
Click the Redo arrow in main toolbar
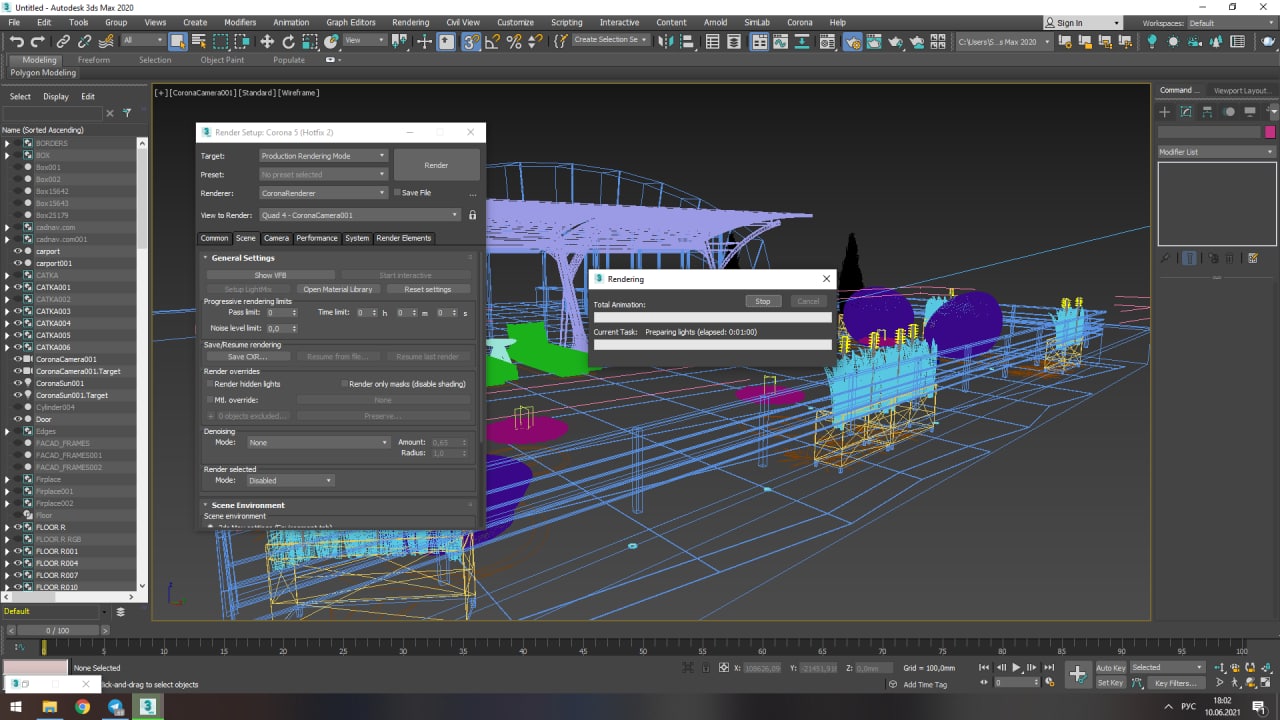[38, 41]
